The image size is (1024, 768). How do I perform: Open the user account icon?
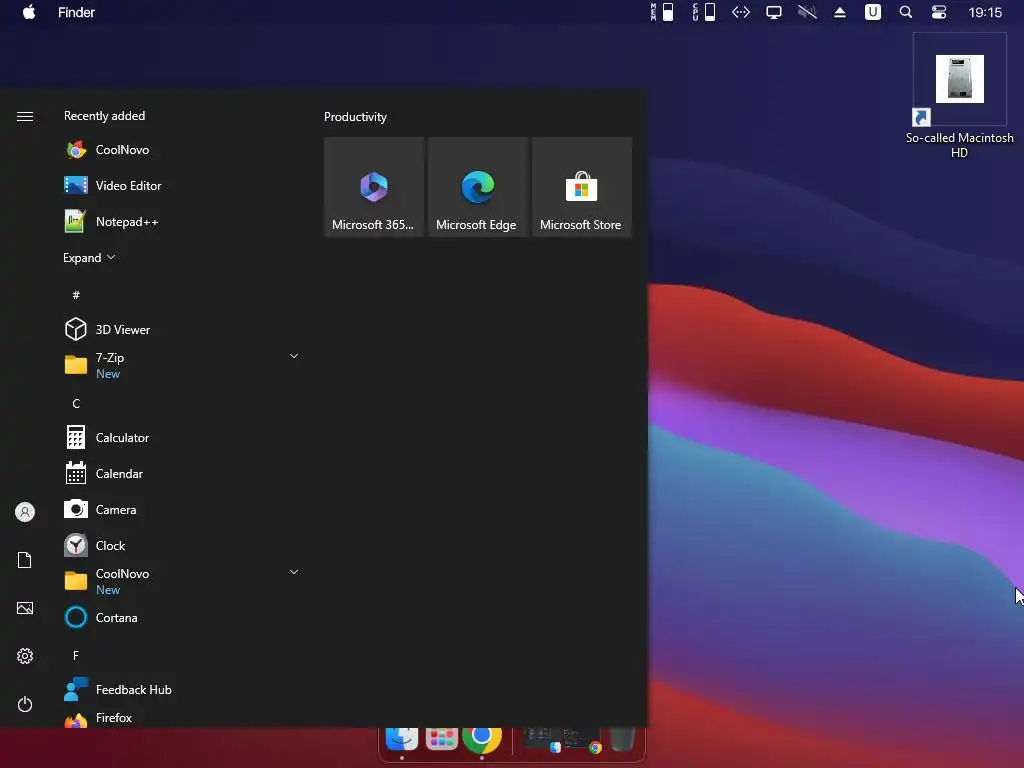pyautogui.click(x=25, y=512)
